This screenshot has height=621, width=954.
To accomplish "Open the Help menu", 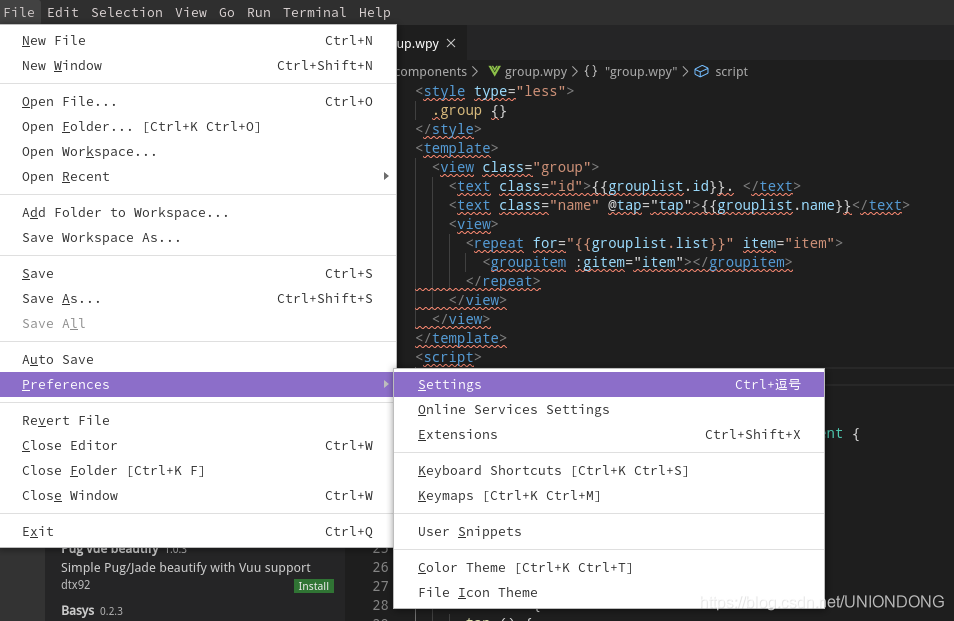I will coord(374,12).
